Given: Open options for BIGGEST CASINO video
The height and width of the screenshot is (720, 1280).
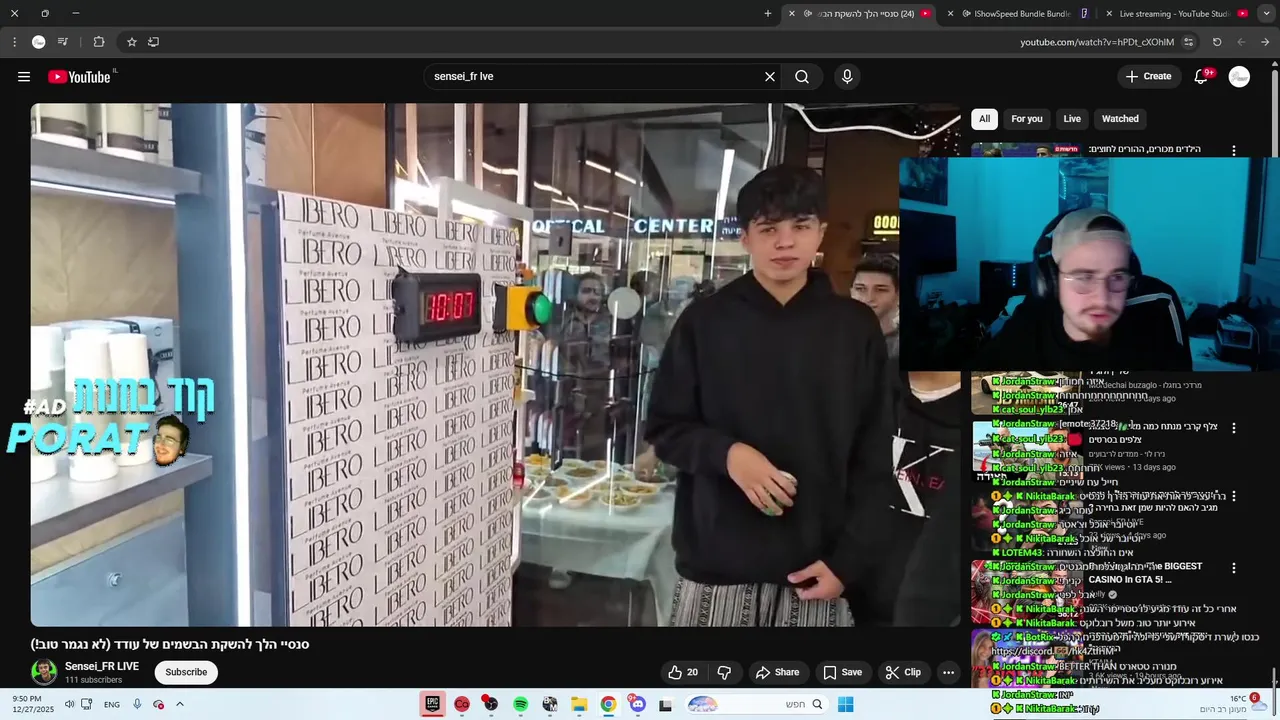Looking at the screenshot, I should tap(1233, 568).
